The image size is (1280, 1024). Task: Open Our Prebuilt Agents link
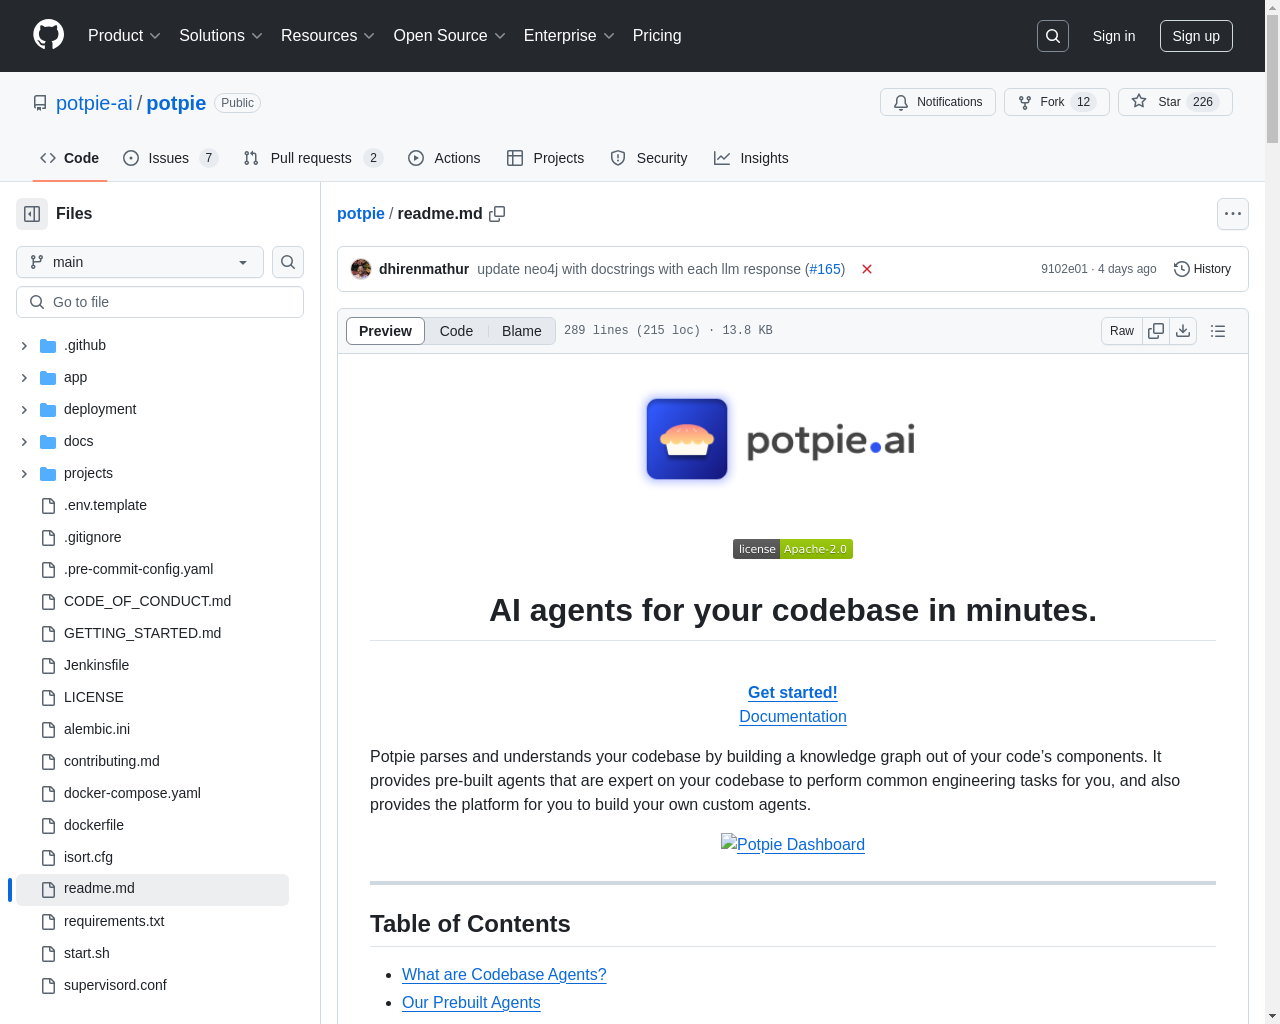pyautogui.click(x=471, y=1002)
